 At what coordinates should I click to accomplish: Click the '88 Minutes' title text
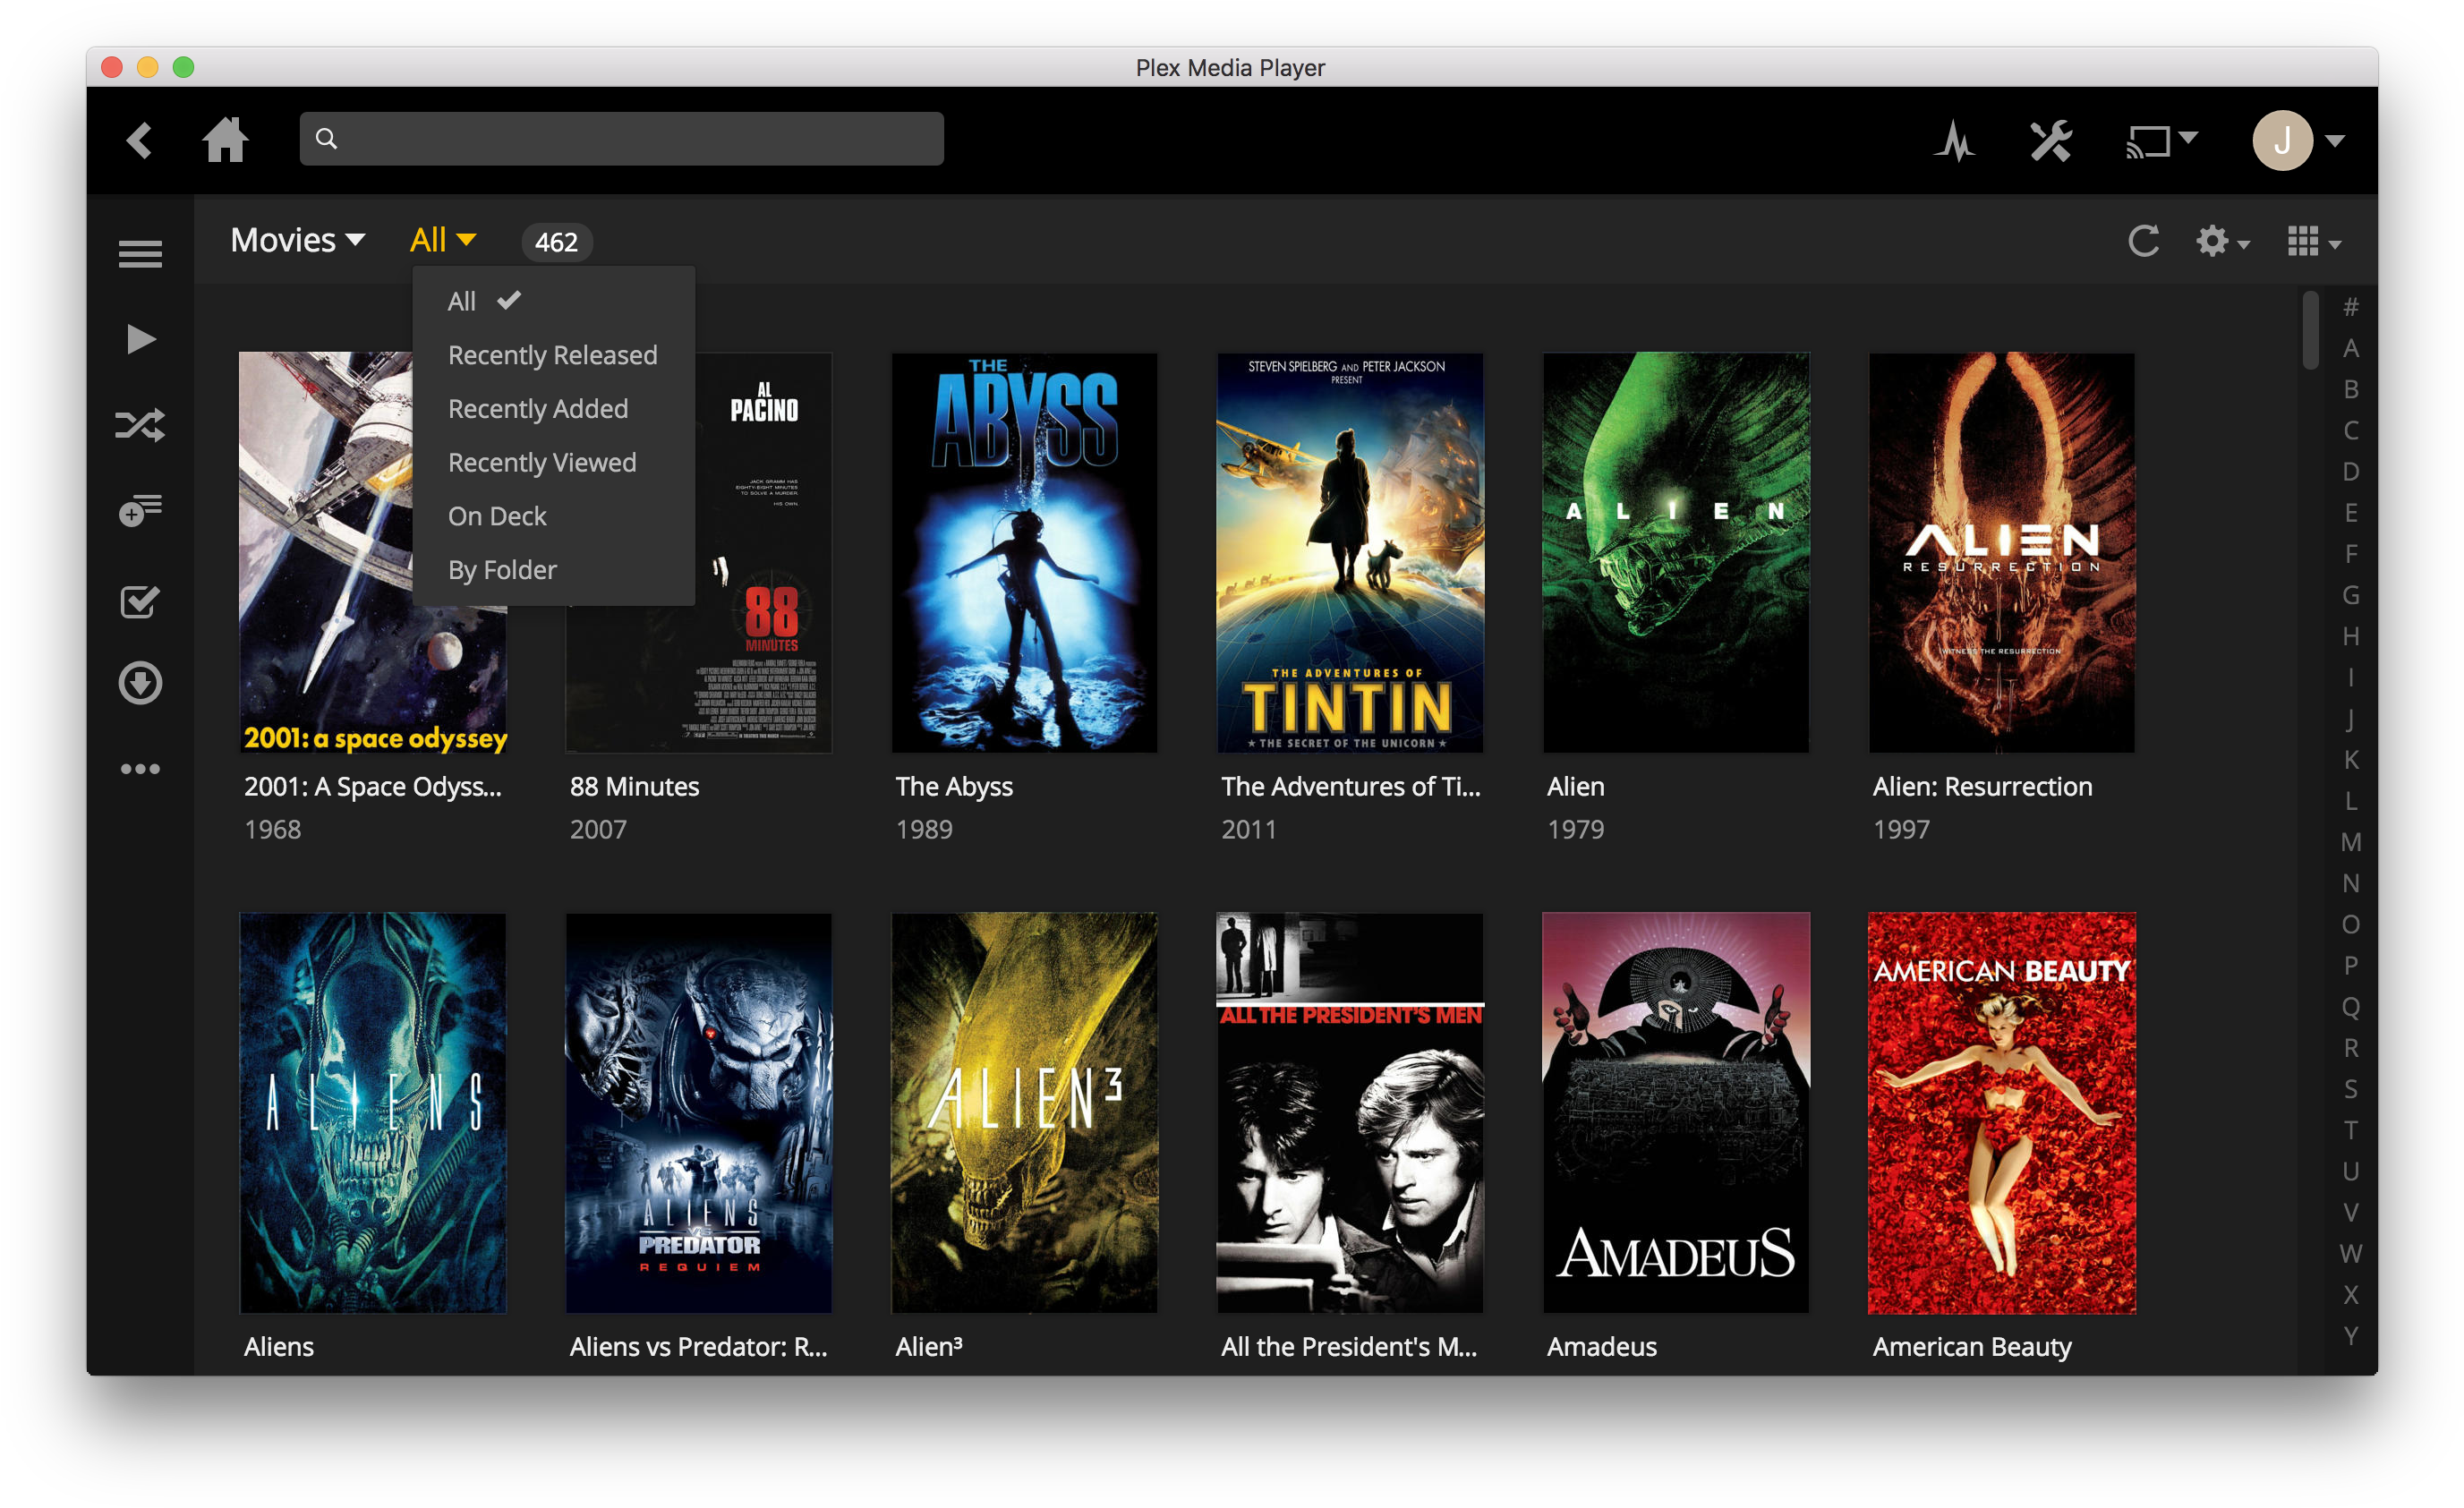click(x=634, y=787)
